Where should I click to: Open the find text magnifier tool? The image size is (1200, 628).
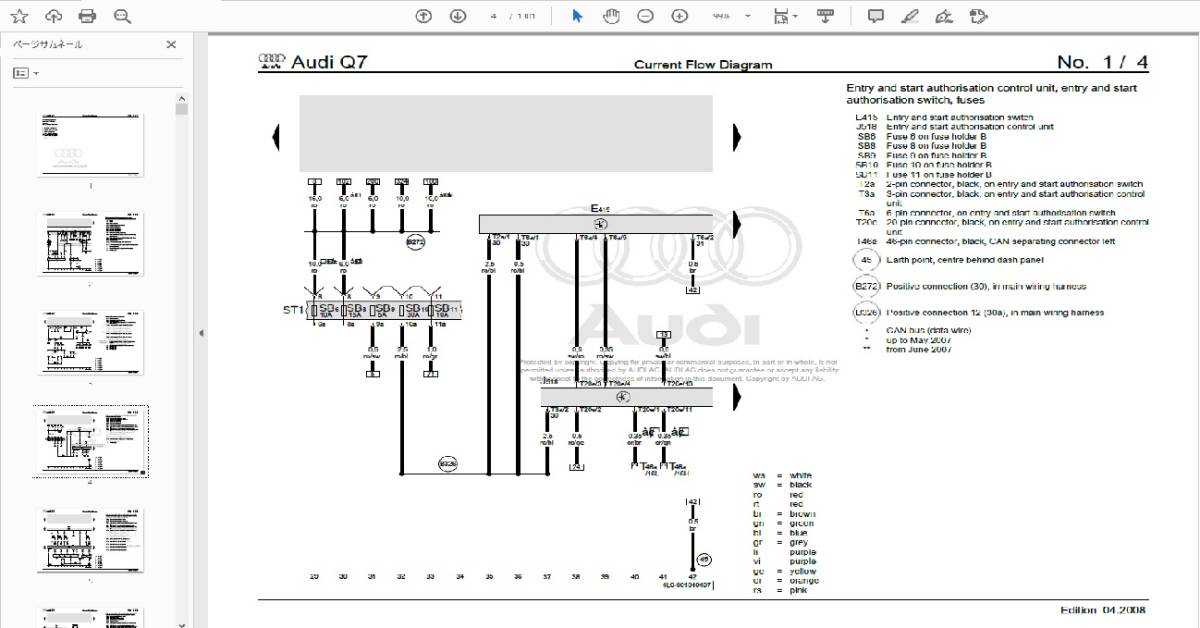(122, 16)
